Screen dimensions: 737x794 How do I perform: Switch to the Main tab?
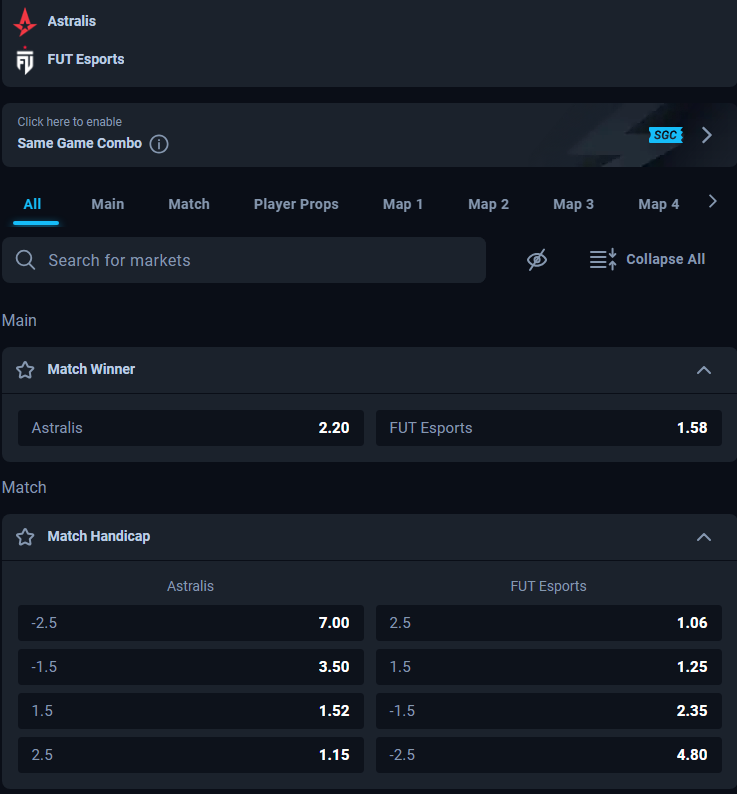(107, 204)
